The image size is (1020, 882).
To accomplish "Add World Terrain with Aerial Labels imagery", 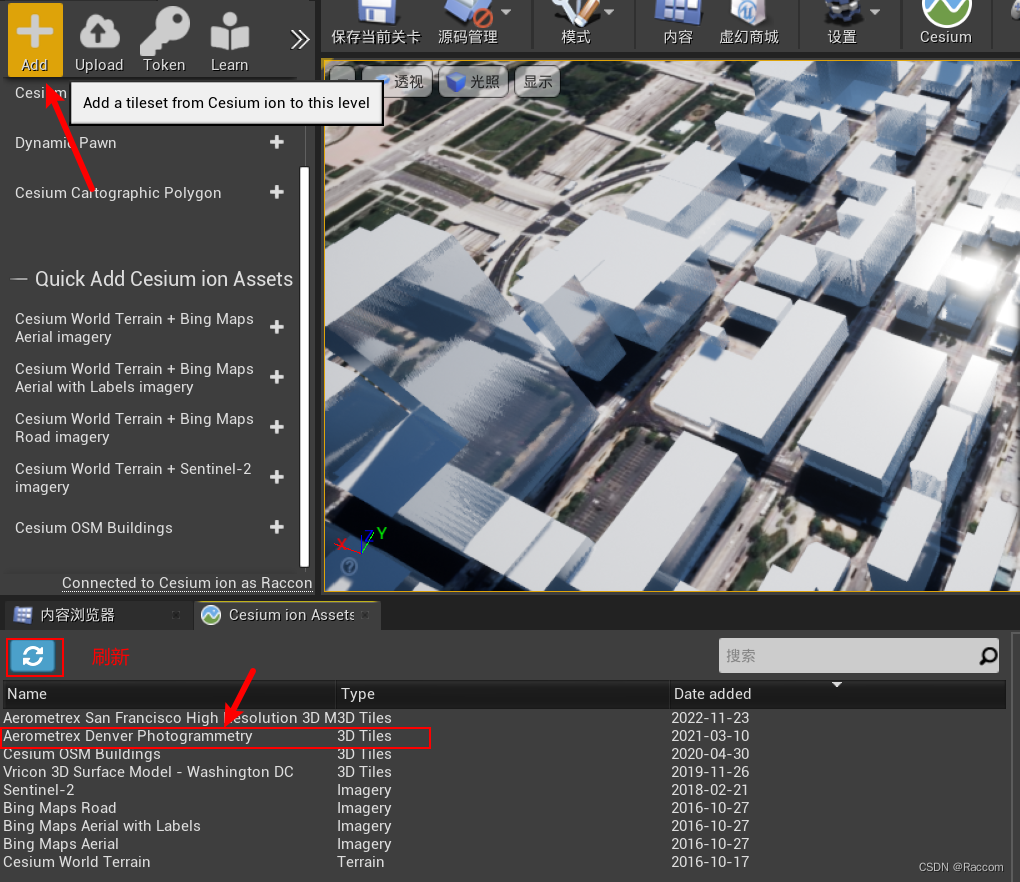I will (276, 377).
